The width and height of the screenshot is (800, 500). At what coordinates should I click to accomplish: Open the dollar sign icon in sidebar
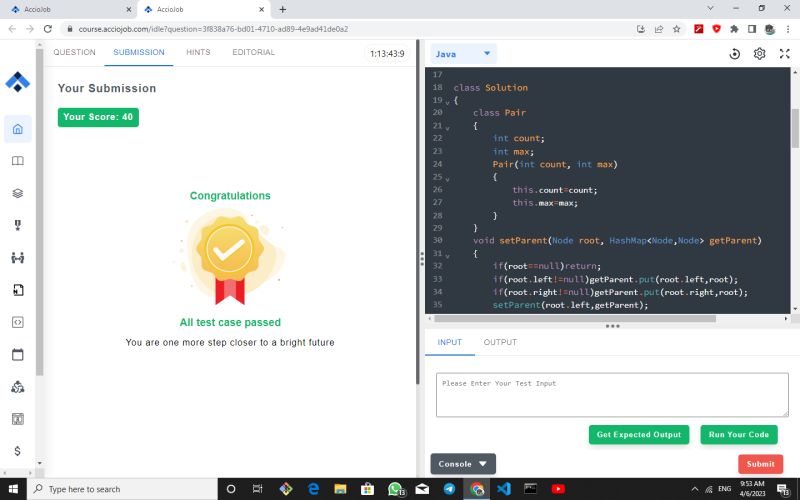(17, 451)
